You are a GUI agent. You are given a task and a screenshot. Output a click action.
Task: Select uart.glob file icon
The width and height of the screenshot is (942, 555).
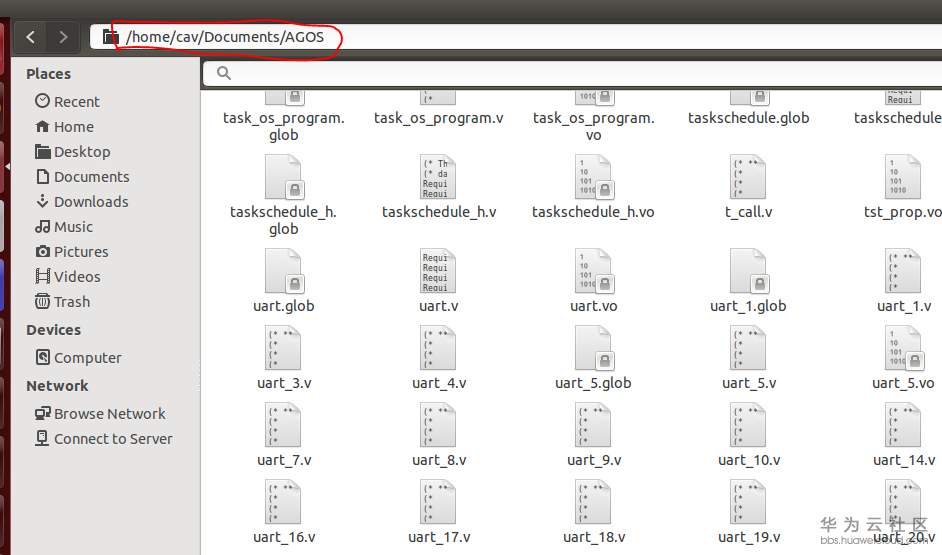point(284,271)
